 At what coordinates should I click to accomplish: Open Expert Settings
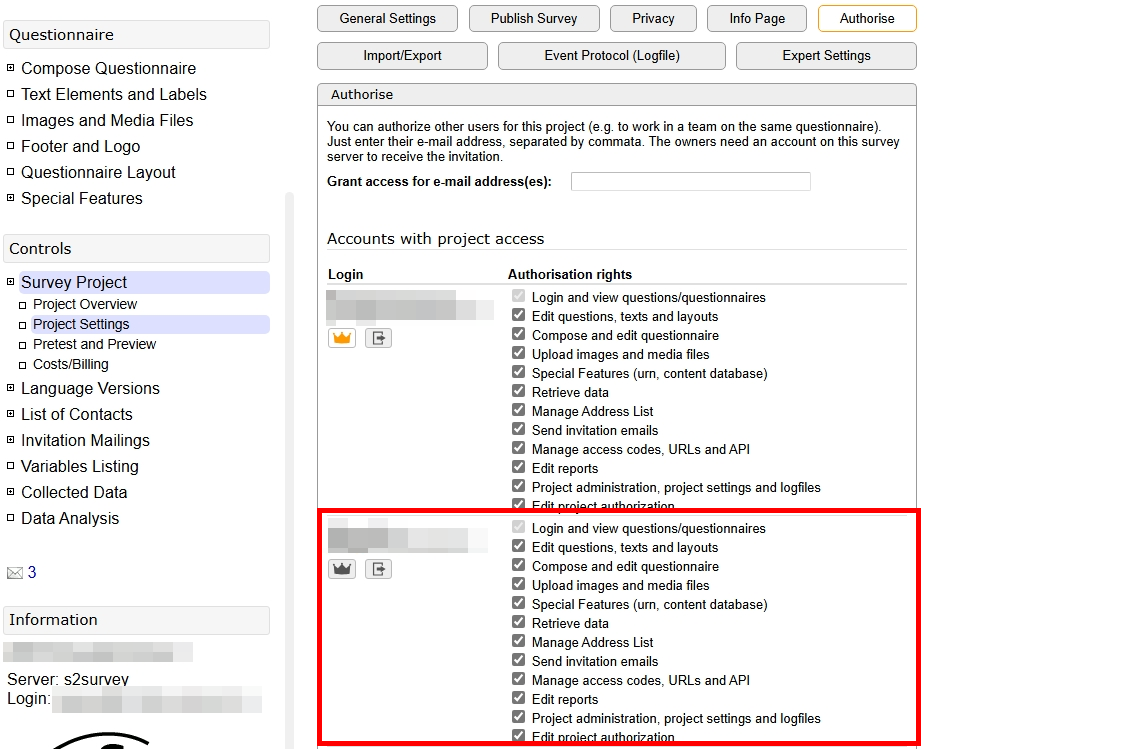tap(826, 55)
